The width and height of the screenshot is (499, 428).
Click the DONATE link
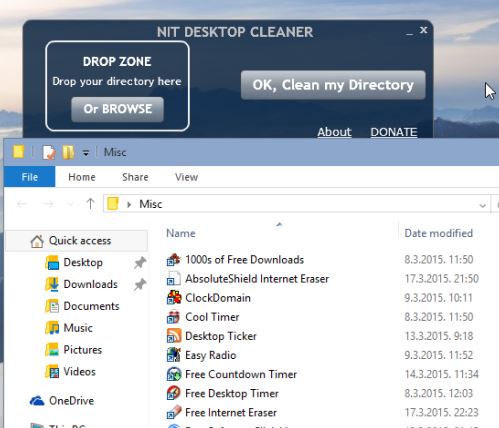click(394, 132)
